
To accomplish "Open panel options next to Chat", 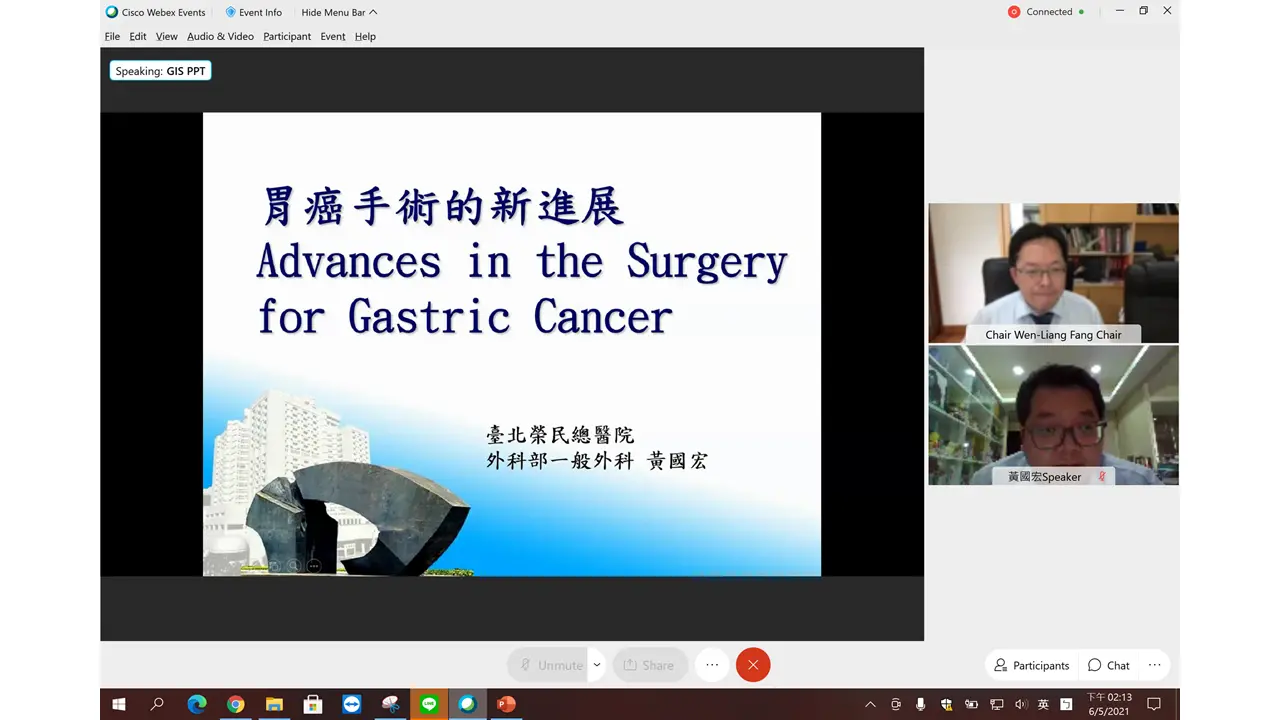I will coord(1154,665).
